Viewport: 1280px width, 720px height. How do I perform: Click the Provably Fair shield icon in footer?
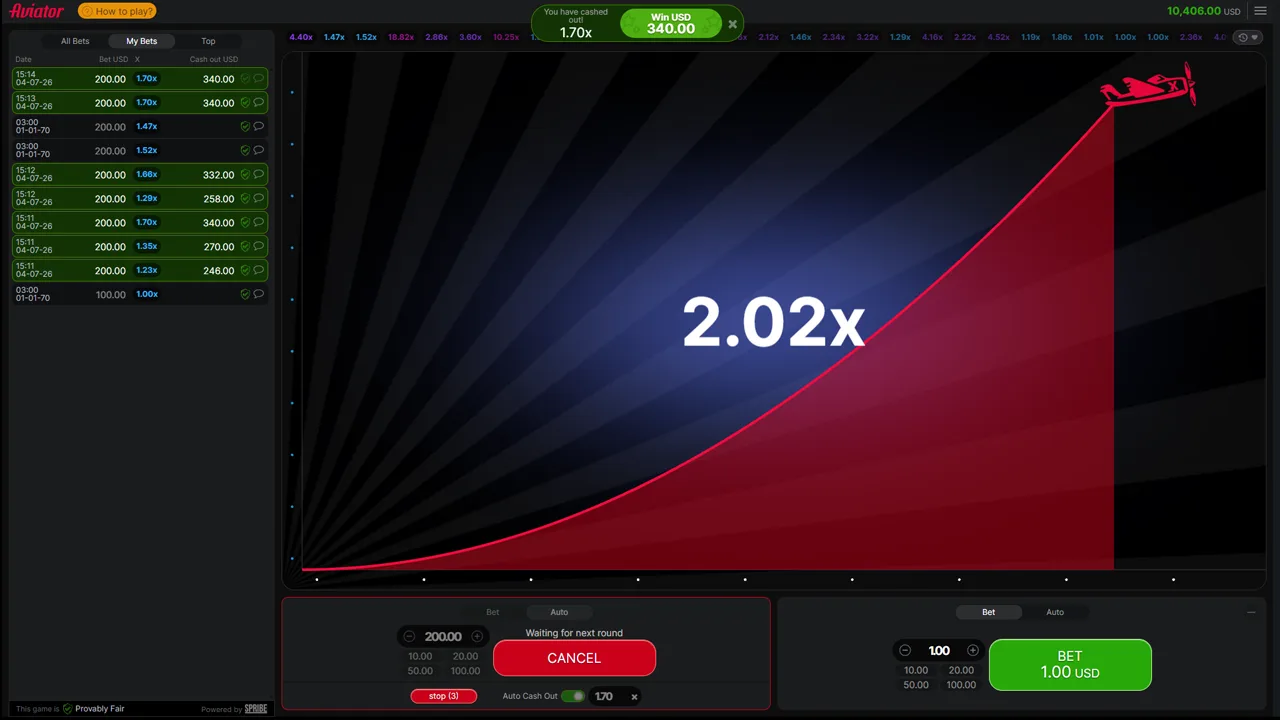tap(68, 709)
